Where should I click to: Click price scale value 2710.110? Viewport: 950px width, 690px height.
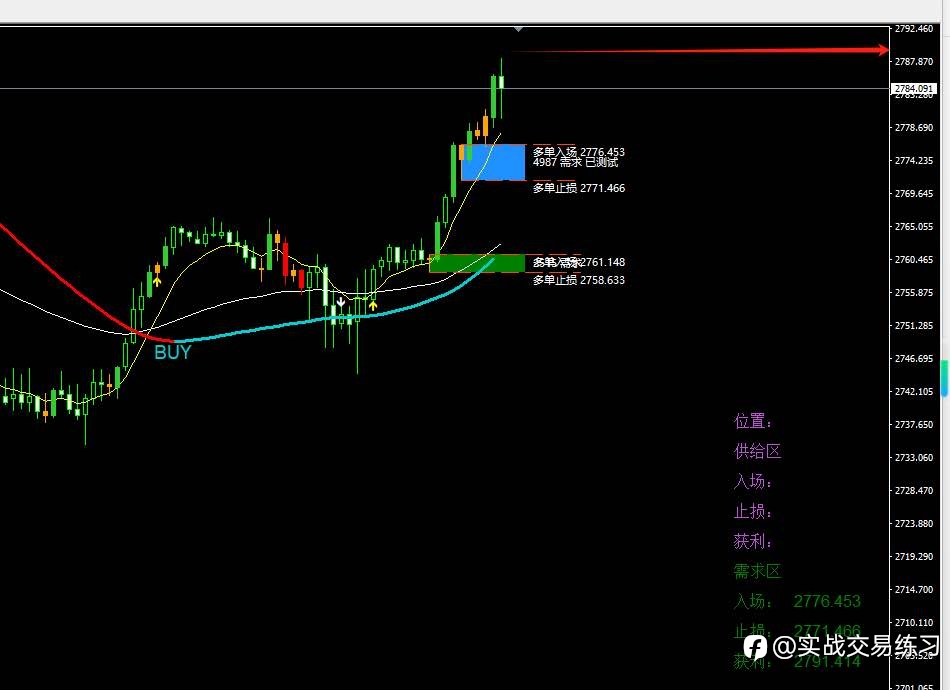pos(914,622)
